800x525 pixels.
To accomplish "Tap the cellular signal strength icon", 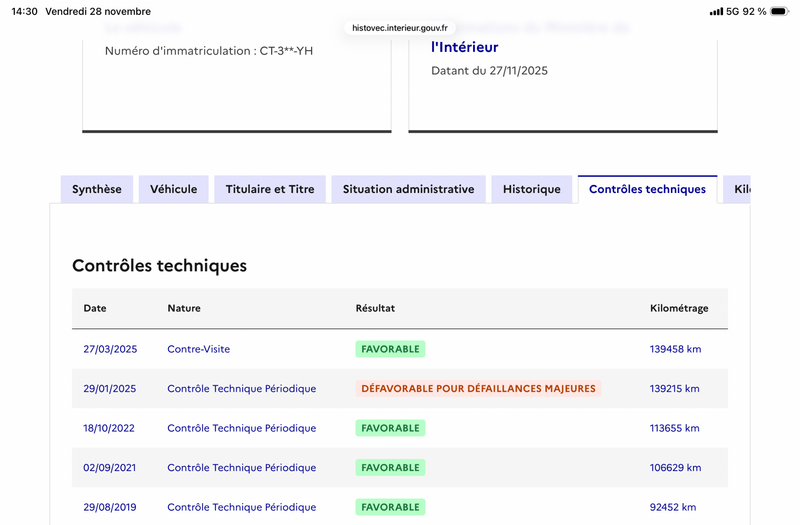I will click(716, 11).
